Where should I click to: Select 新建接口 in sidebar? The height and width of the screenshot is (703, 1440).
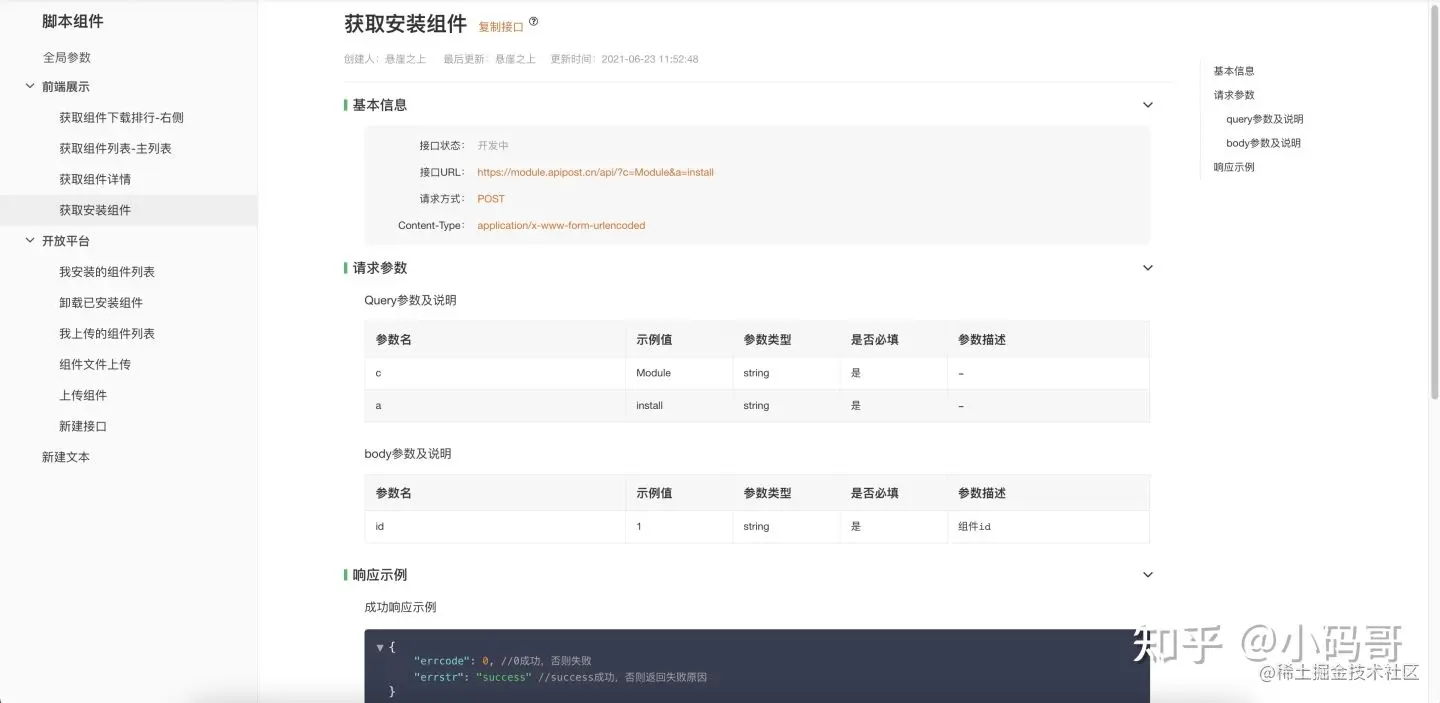83,426
